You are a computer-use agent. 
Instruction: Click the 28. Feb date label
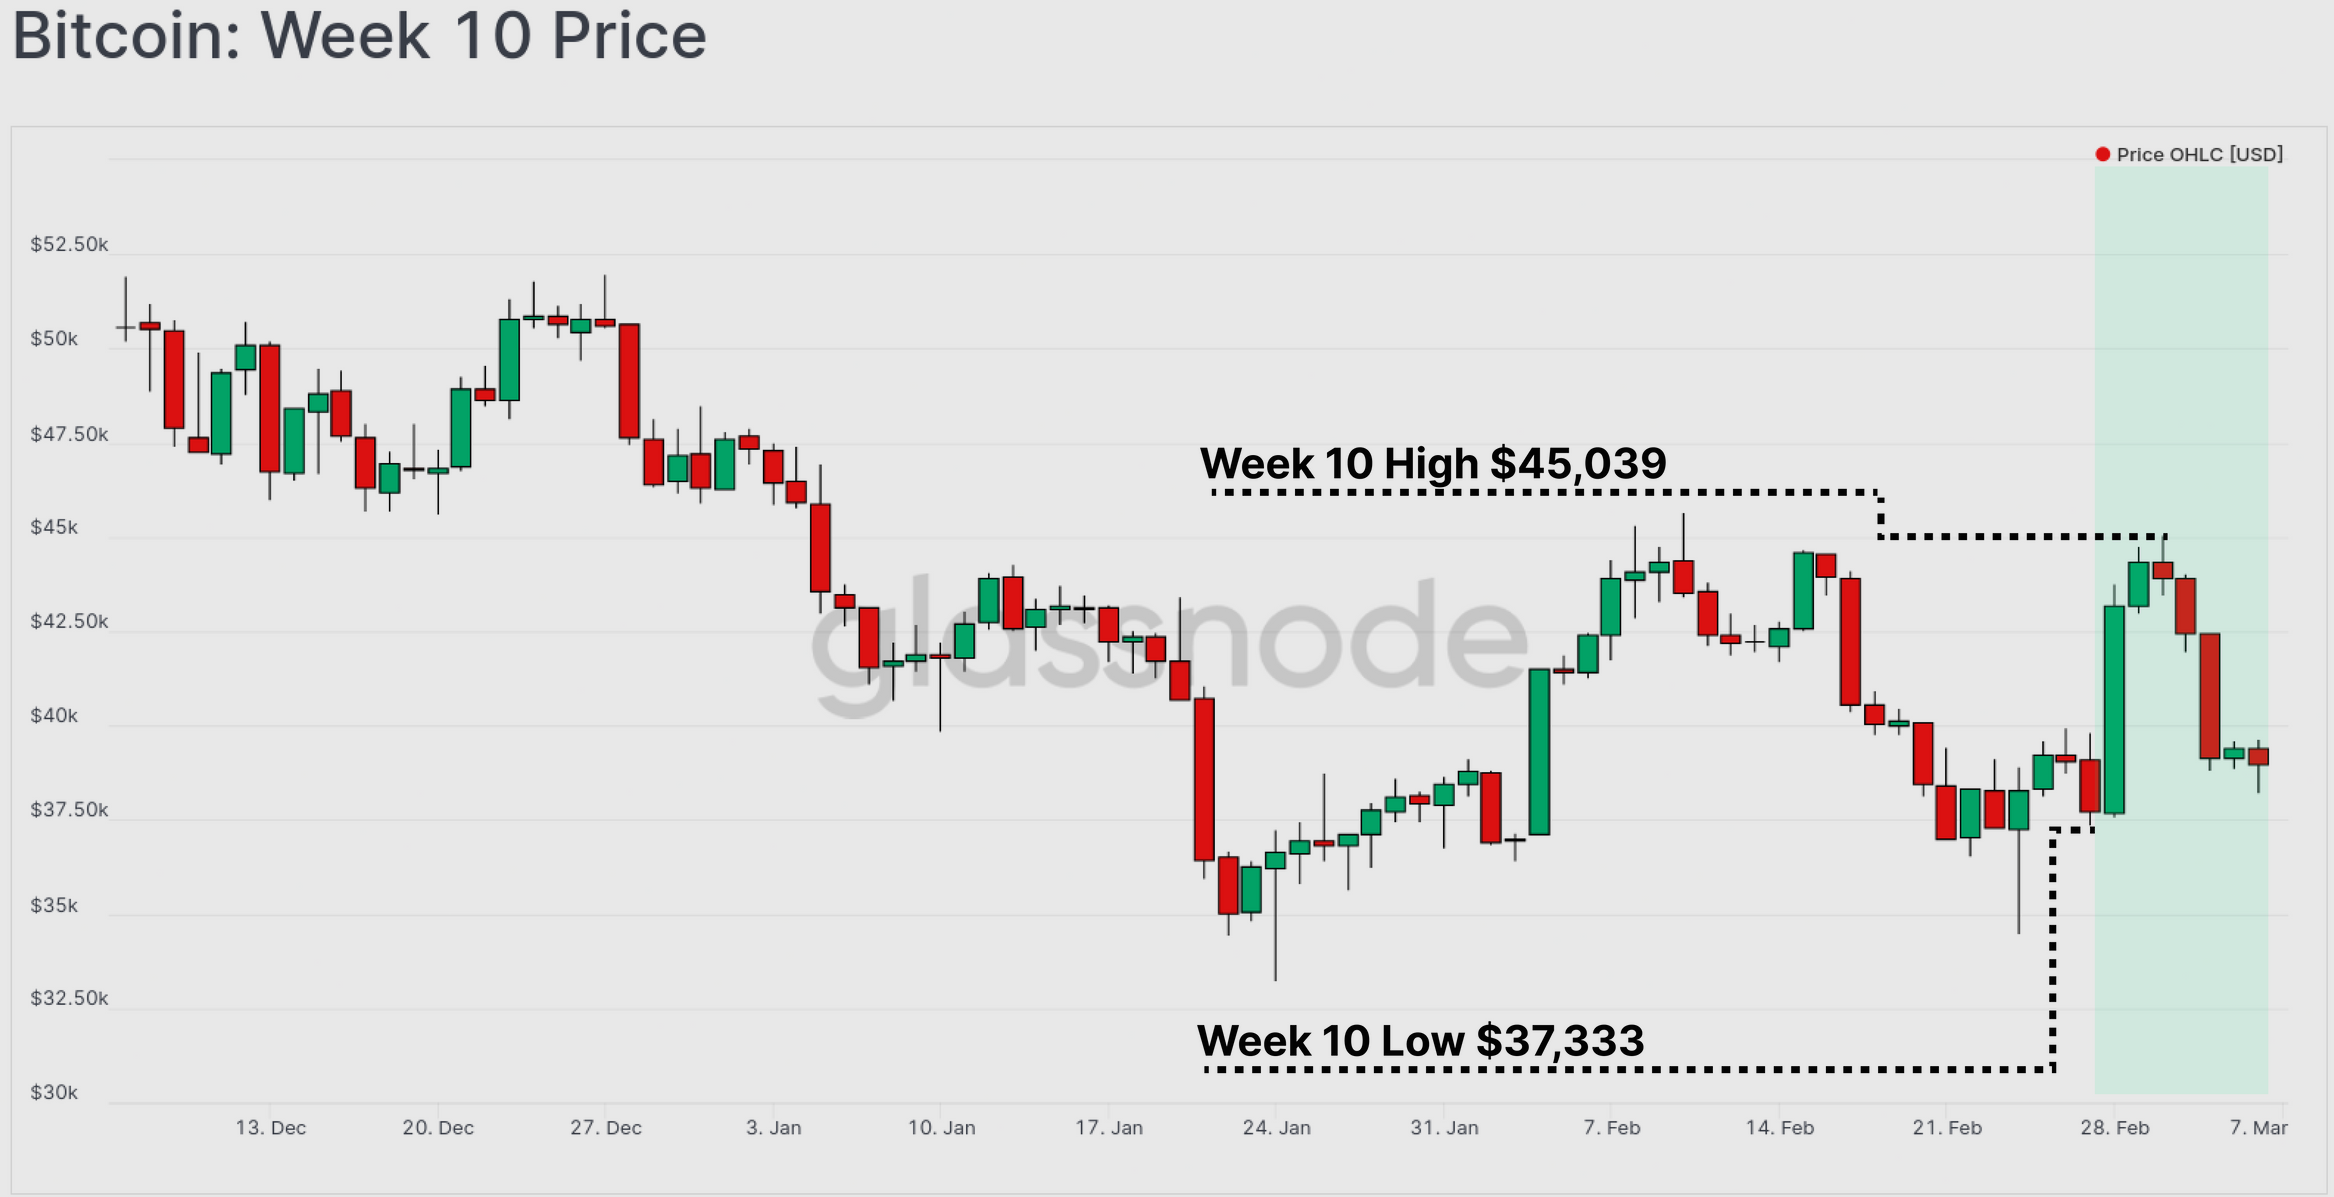point(2114,1128)
